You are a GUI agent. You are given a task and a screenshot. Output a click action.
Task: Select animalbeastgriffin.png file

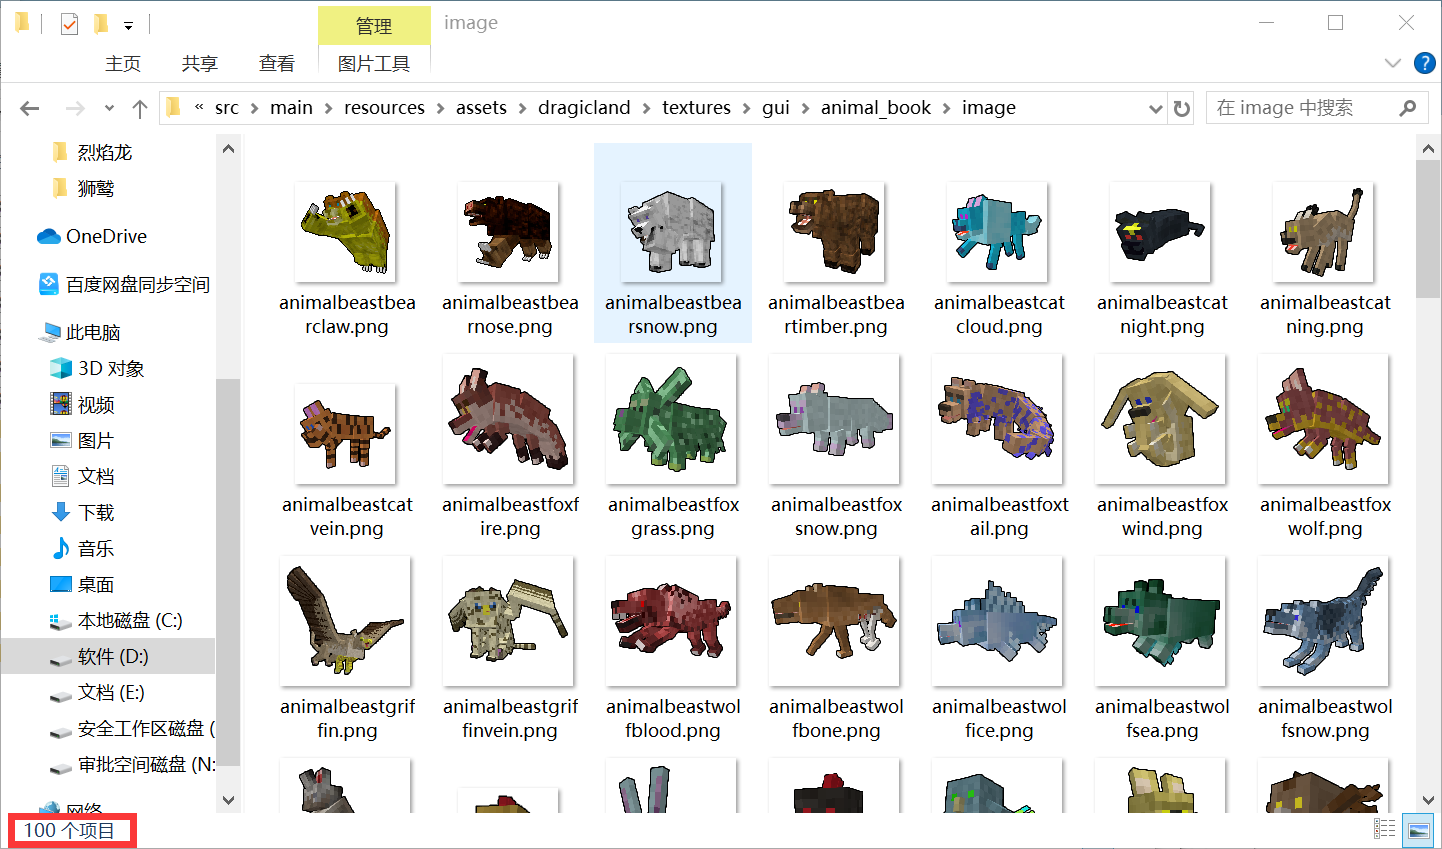tap(347, 649)
